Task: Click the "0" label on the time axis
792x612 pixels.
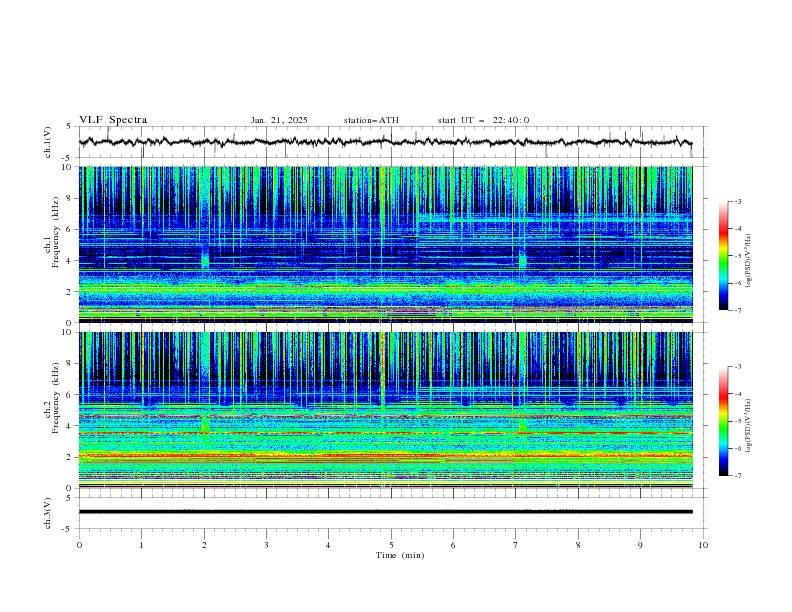Action: point(79,545)
